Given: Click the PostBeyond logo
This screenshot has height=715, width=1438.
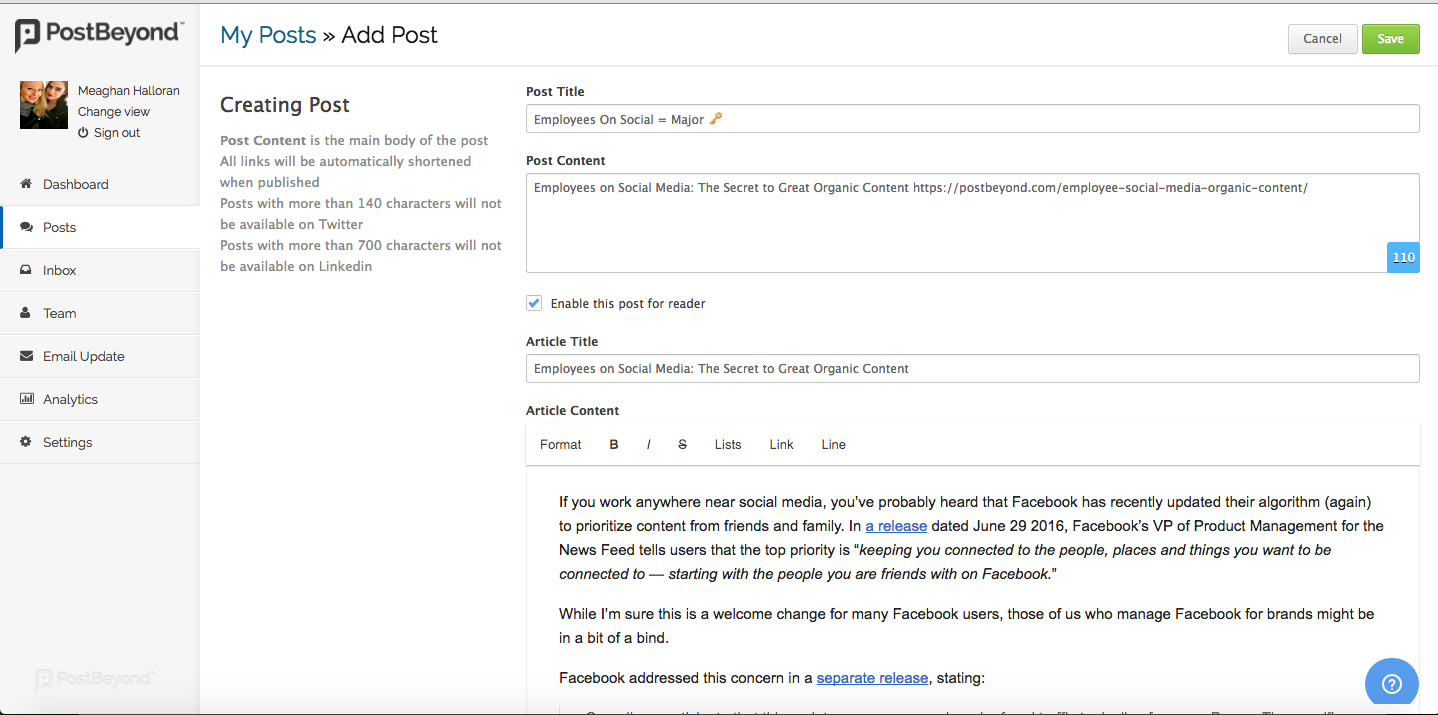Looking at the screenshot, I should (99, 35).
